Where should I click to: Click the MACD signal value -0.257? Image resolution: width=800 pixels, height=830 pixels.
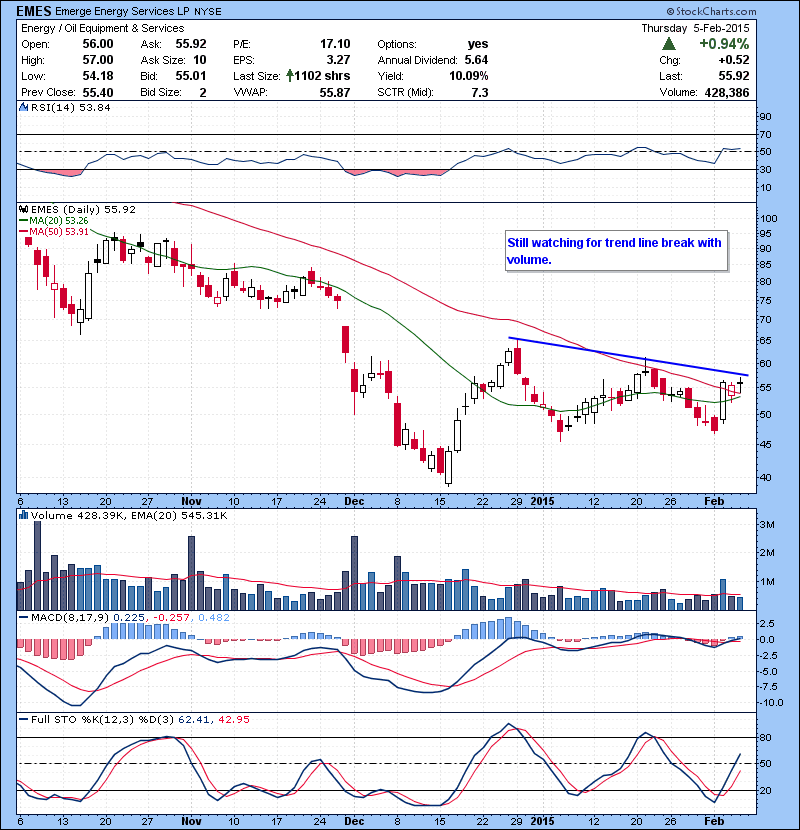pos(171,617)
